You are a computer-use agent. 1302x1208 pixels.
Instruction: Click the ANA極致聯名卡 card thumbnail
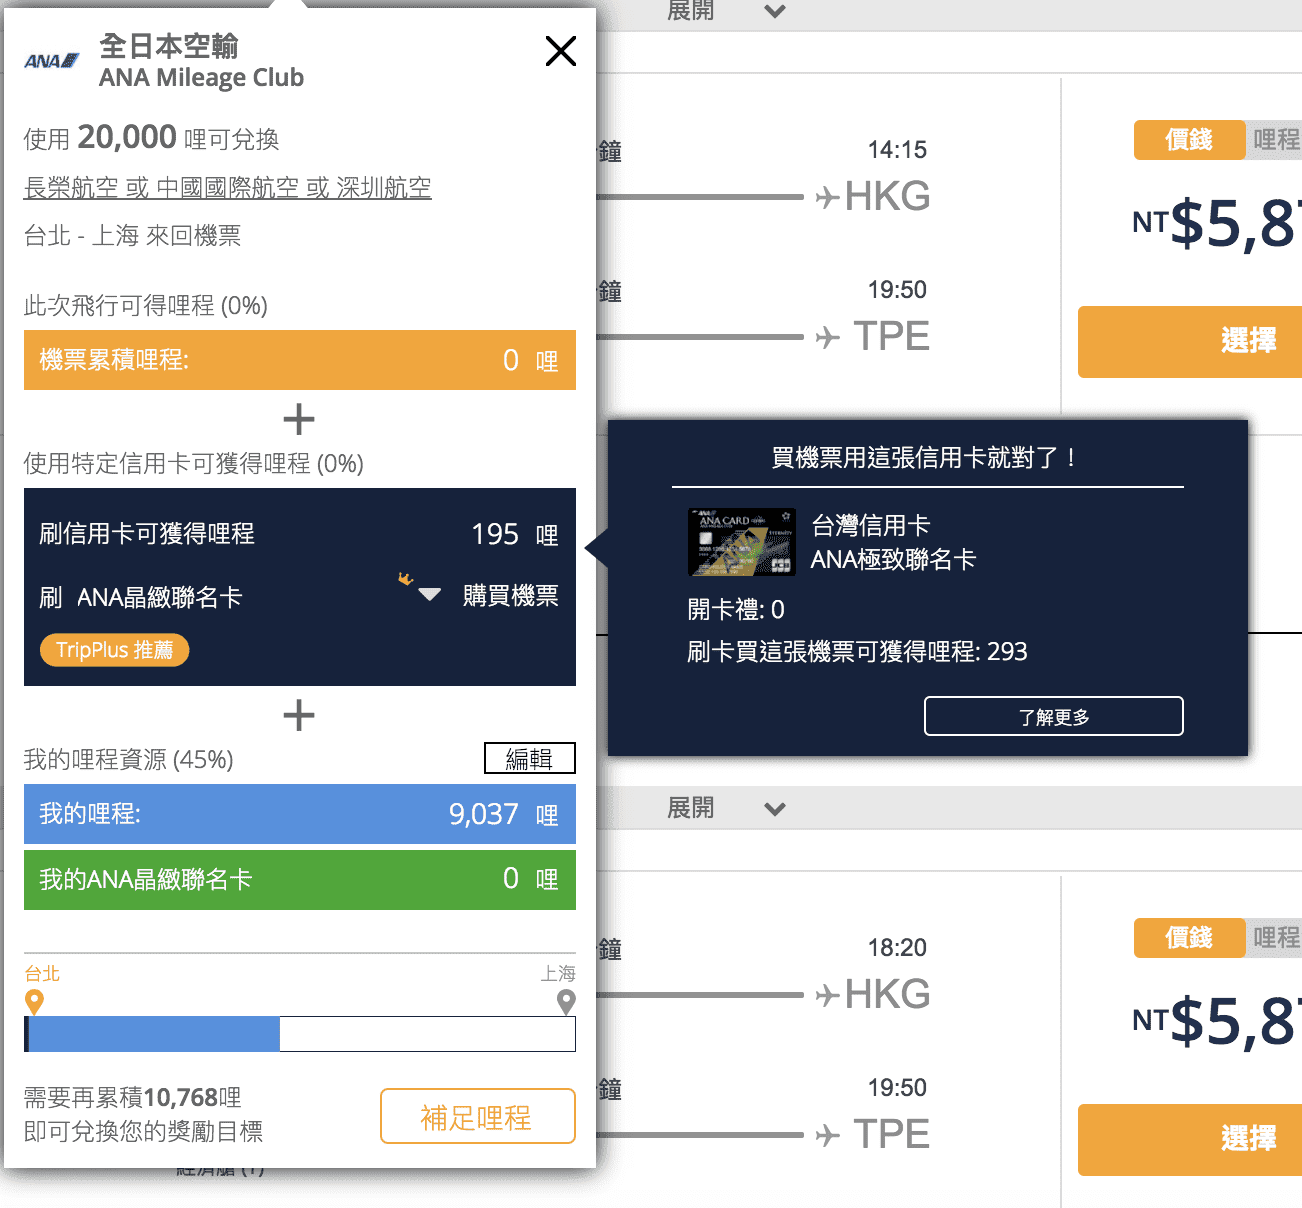coord(742,542)
